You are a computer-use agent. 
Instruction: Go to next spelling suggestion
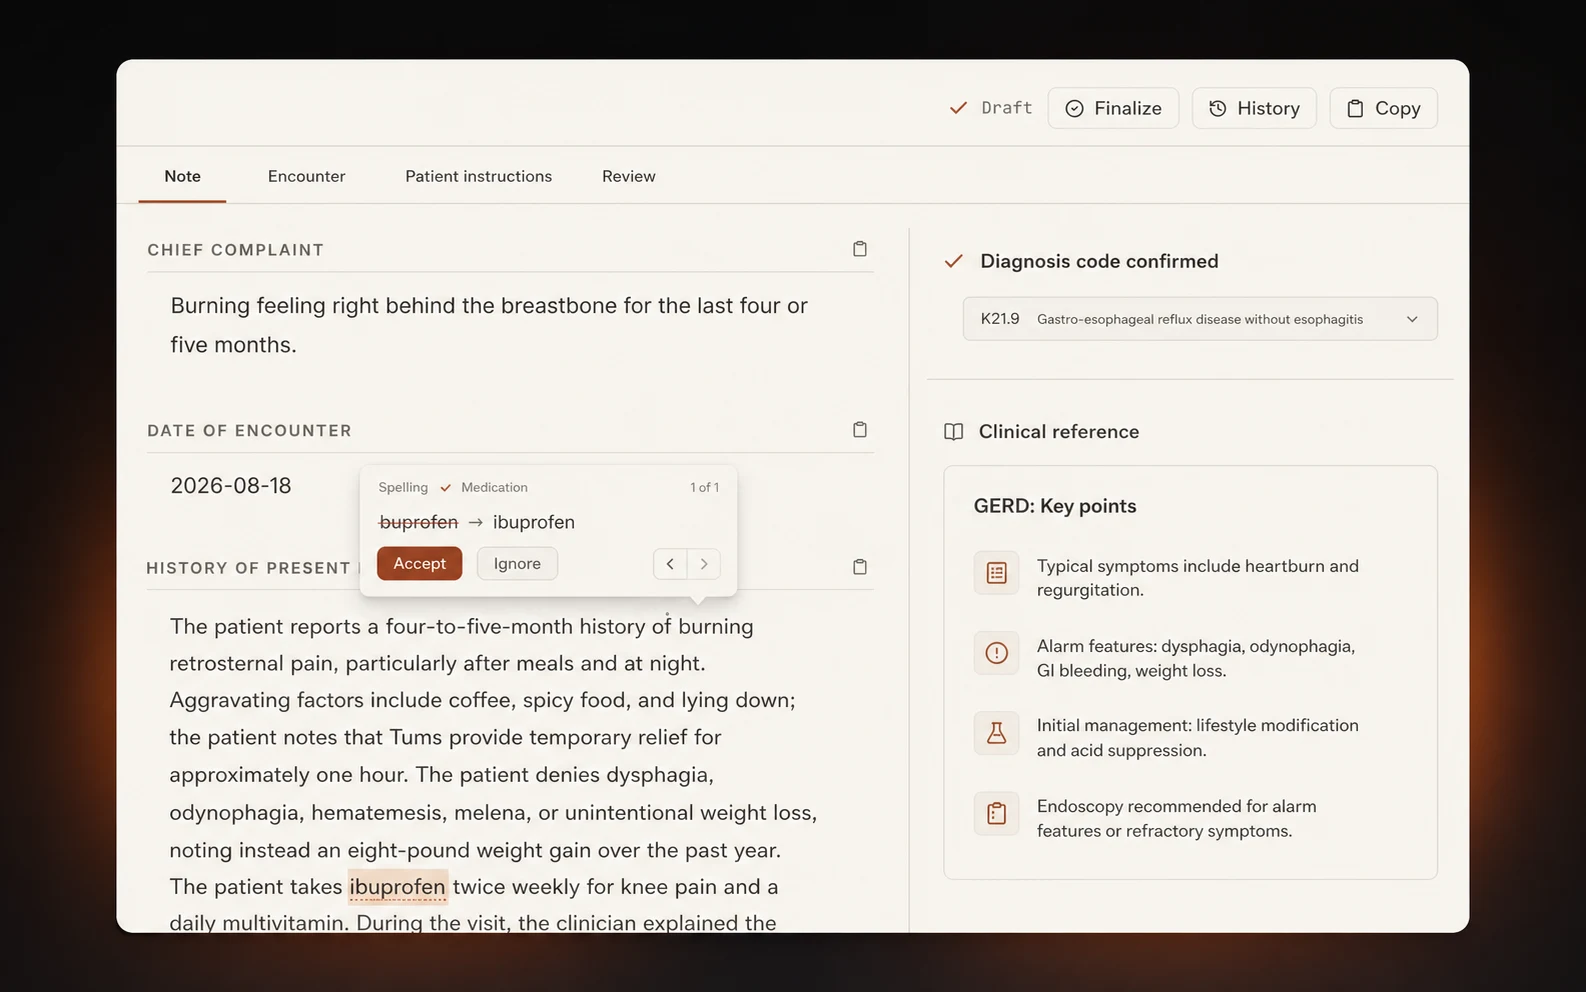coord(704,564)
